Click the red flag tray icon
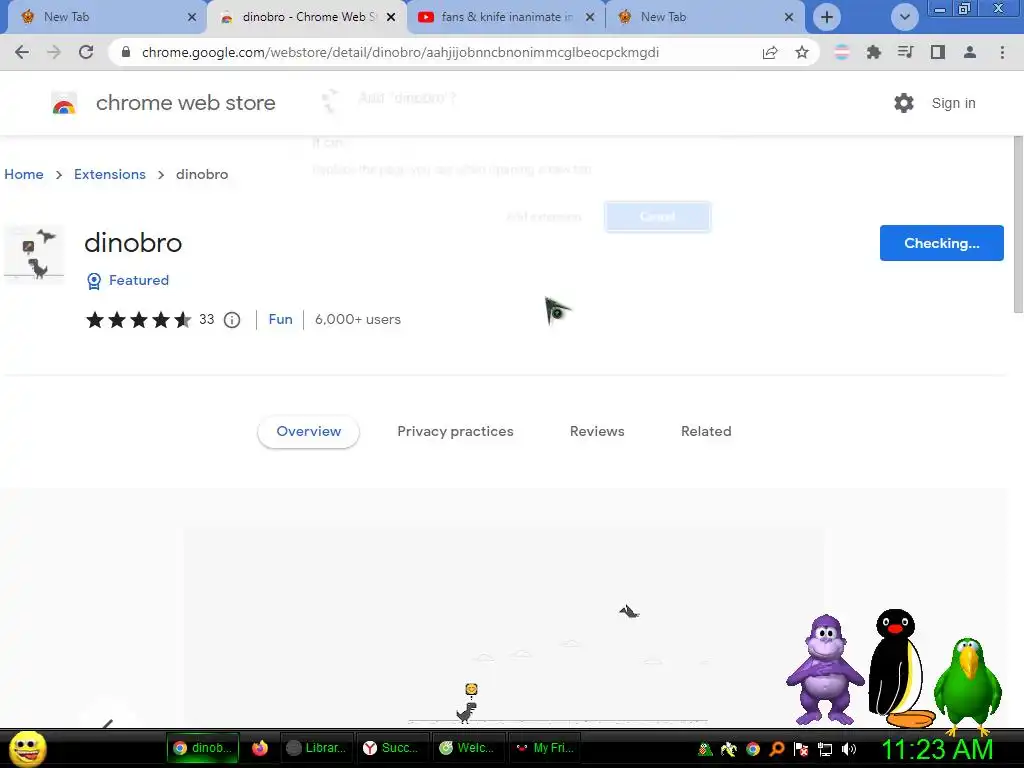1024x768 pixels. click(x=801, y=749)
